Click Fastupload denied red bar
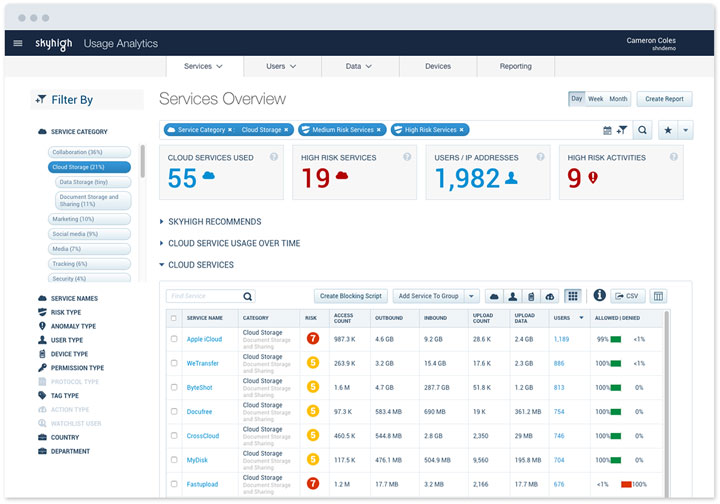Image resolution: width=720 pixels, height=504 pixels. click(626, 484)
